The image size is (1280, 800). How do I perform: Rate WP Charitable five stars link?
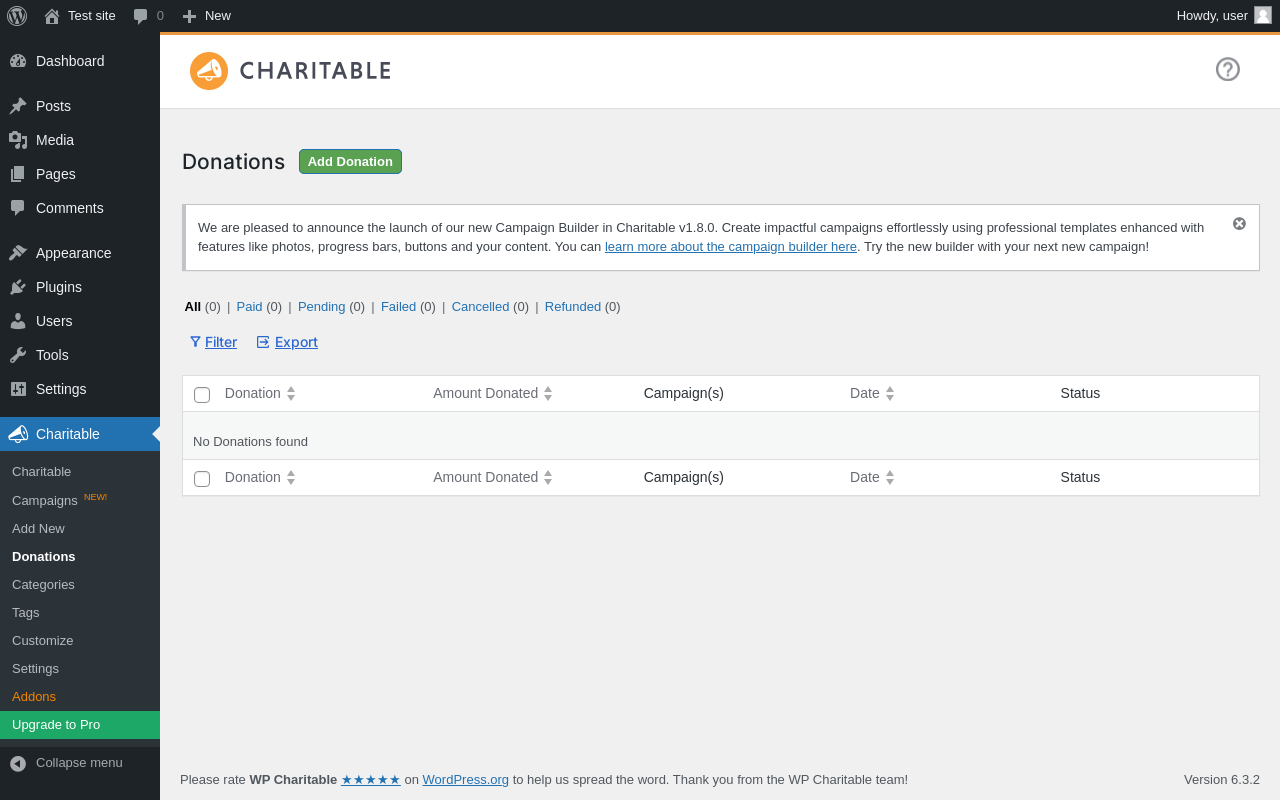pyautogui.click(x=371, y=779)
